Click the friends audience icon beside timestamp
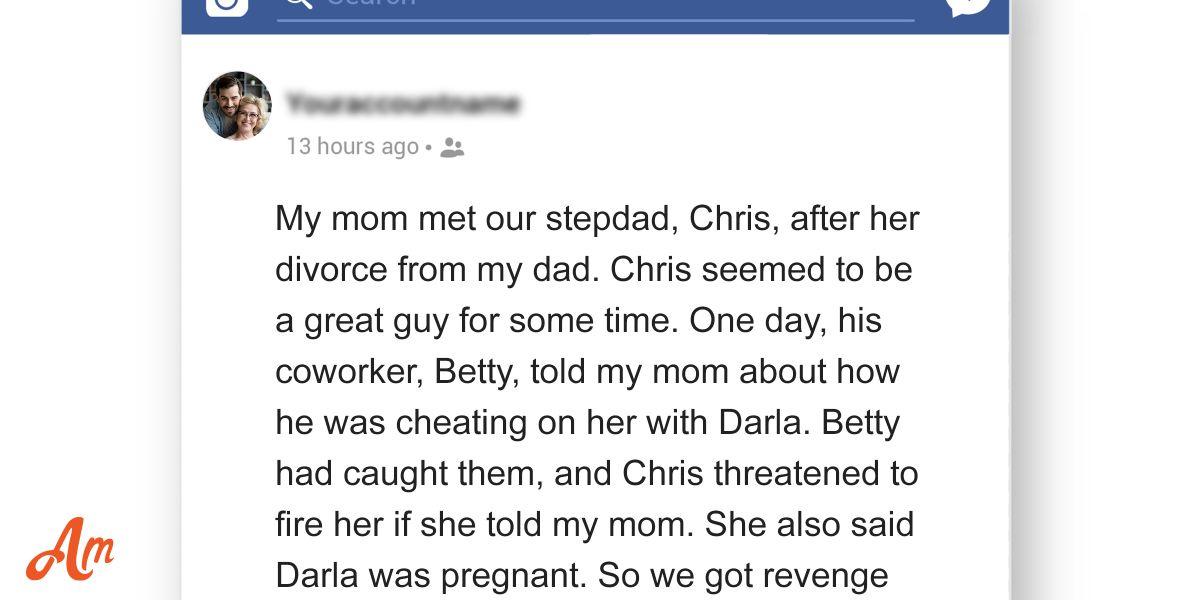The image size is (1200, 600). click(452, 148)
